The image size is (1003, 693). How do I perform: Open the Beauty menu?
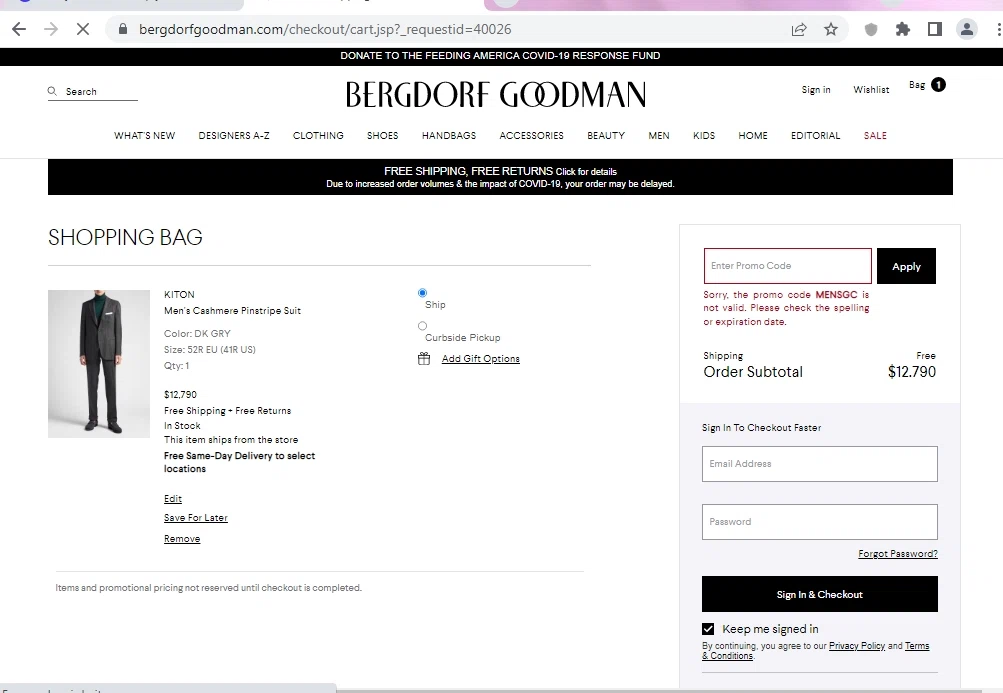pos(606,136)
